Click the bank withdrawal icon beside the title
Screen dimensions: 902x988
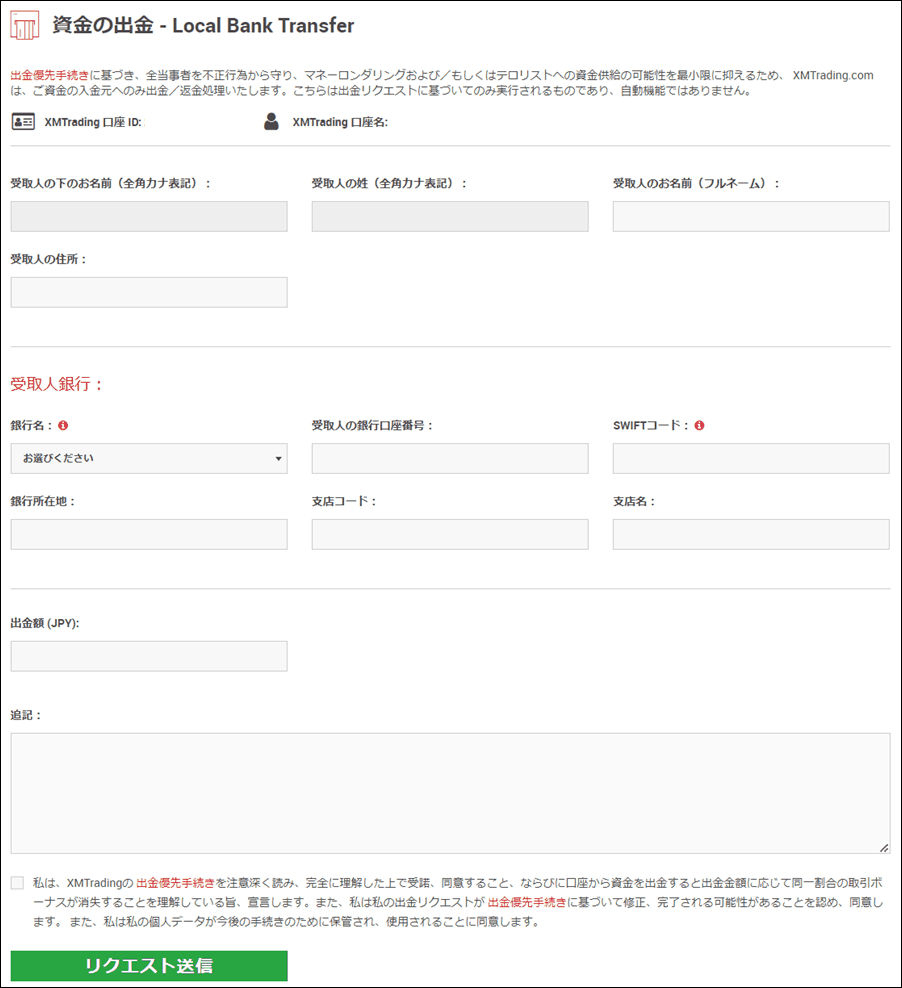(x=25, y=26)
